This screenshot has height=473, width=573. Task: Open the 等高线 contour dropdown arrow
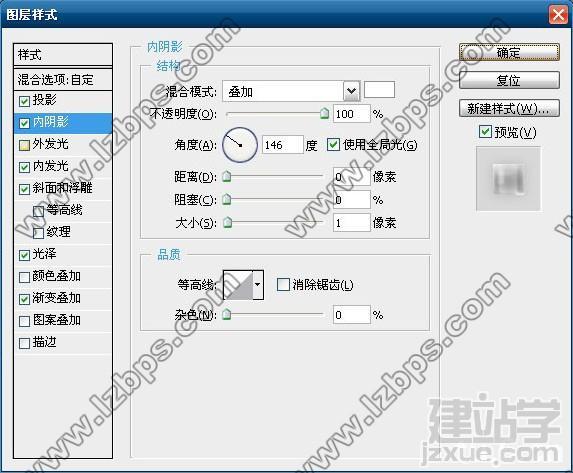[258, 285]
